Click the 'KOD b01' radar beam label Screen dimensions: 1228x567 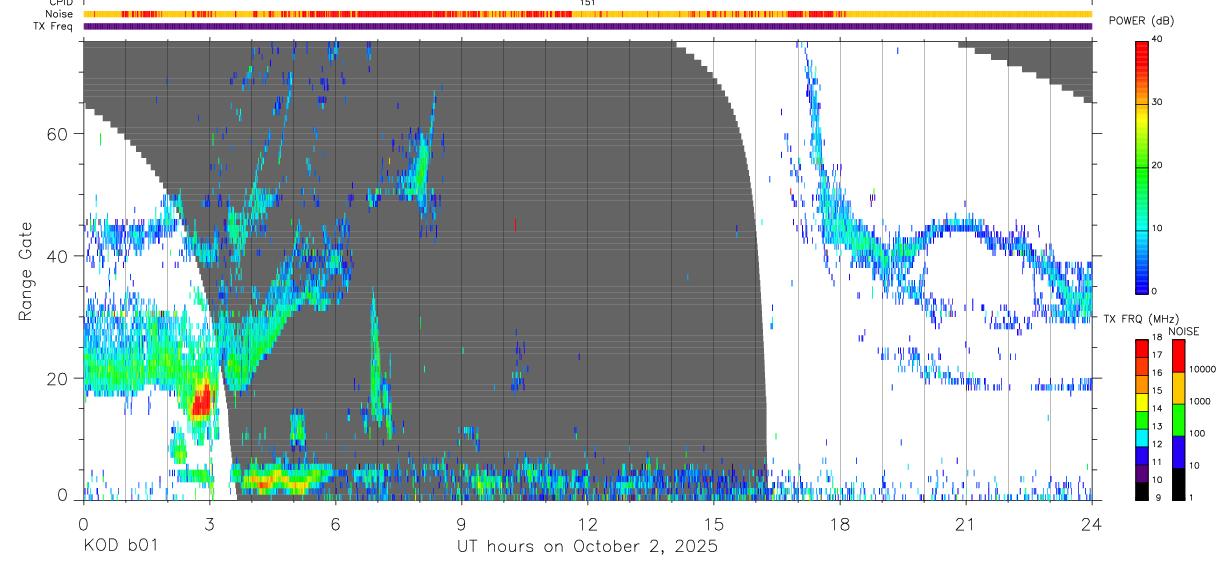[120, 547]
